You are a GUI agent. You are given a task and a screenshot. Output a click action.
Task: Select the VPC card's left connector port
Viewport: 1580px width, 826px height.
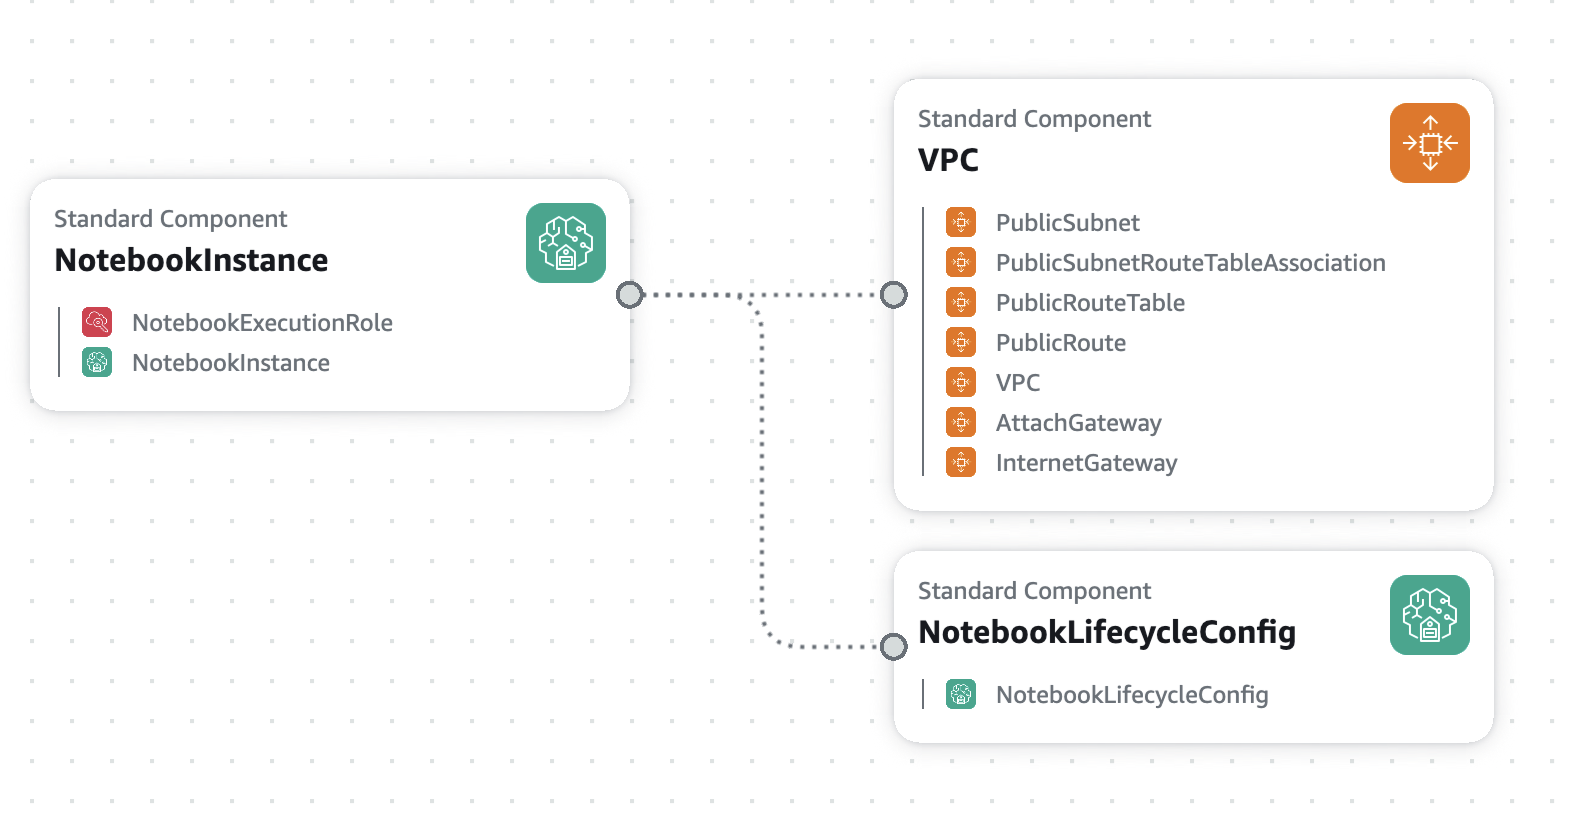(x=894, y=295)
